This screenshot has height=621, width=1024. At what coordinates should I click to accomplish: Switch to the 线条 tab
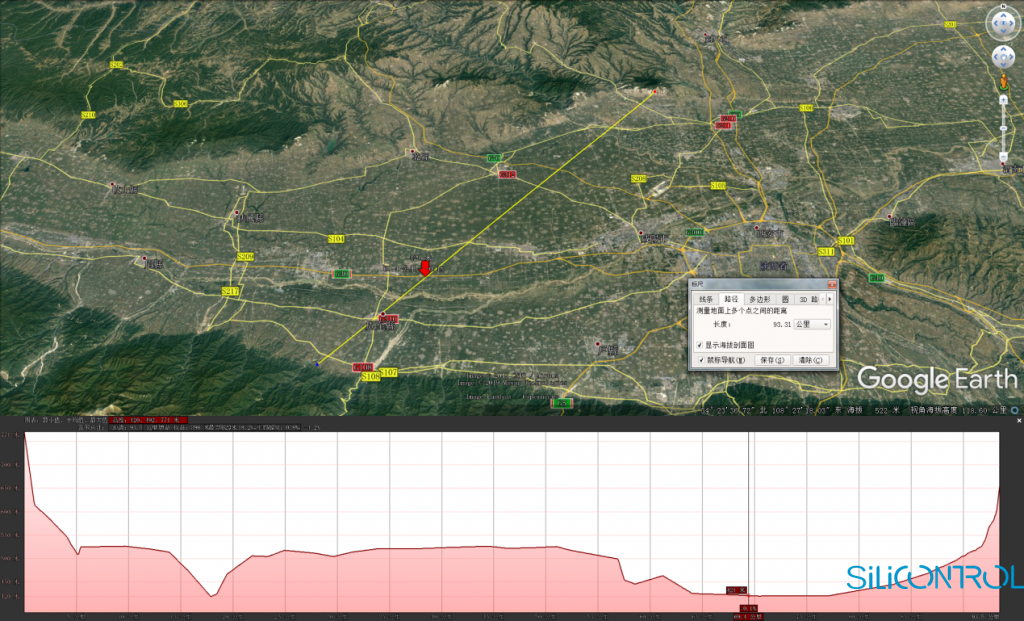[706, 299]
